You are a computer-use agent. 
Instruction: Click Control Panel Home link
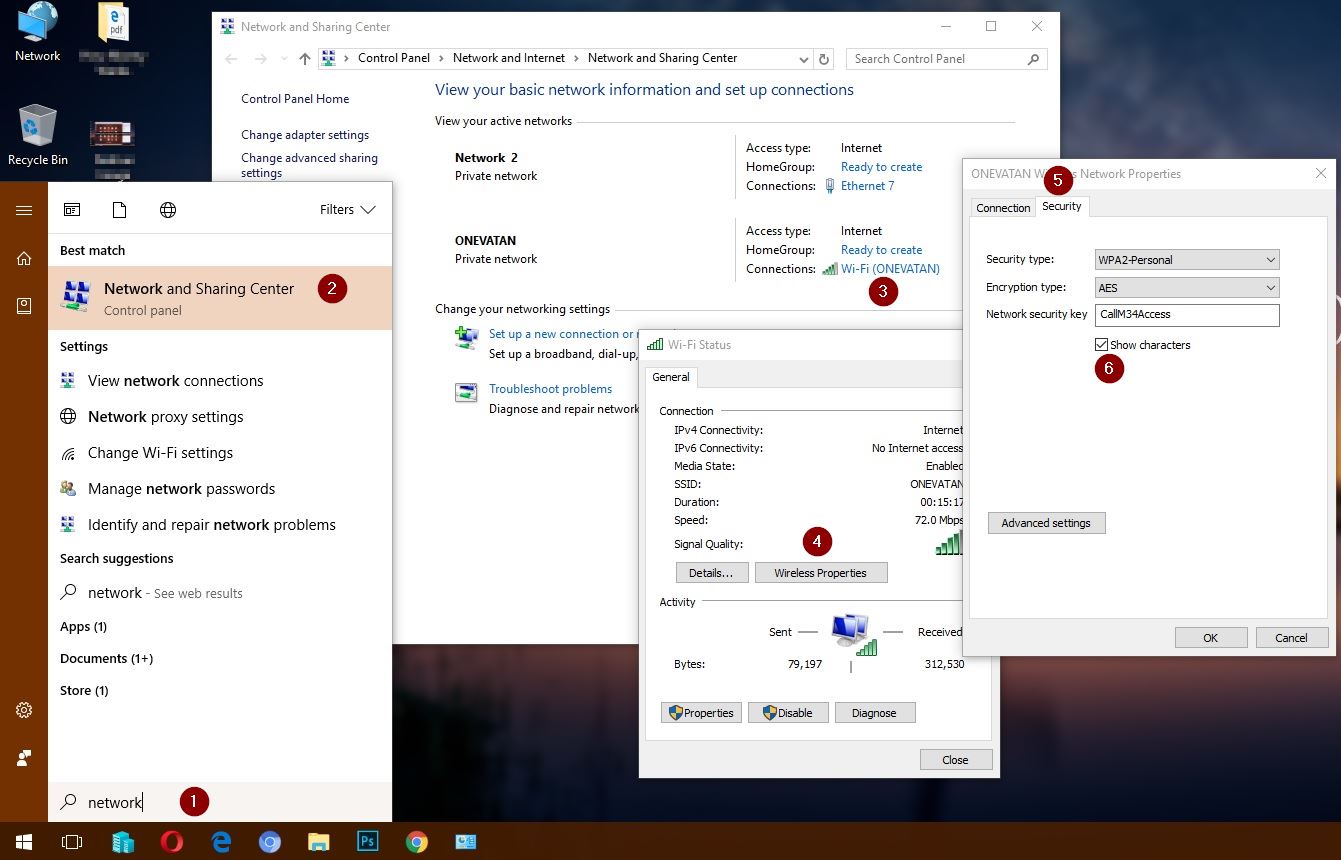(x=295, y=99)
